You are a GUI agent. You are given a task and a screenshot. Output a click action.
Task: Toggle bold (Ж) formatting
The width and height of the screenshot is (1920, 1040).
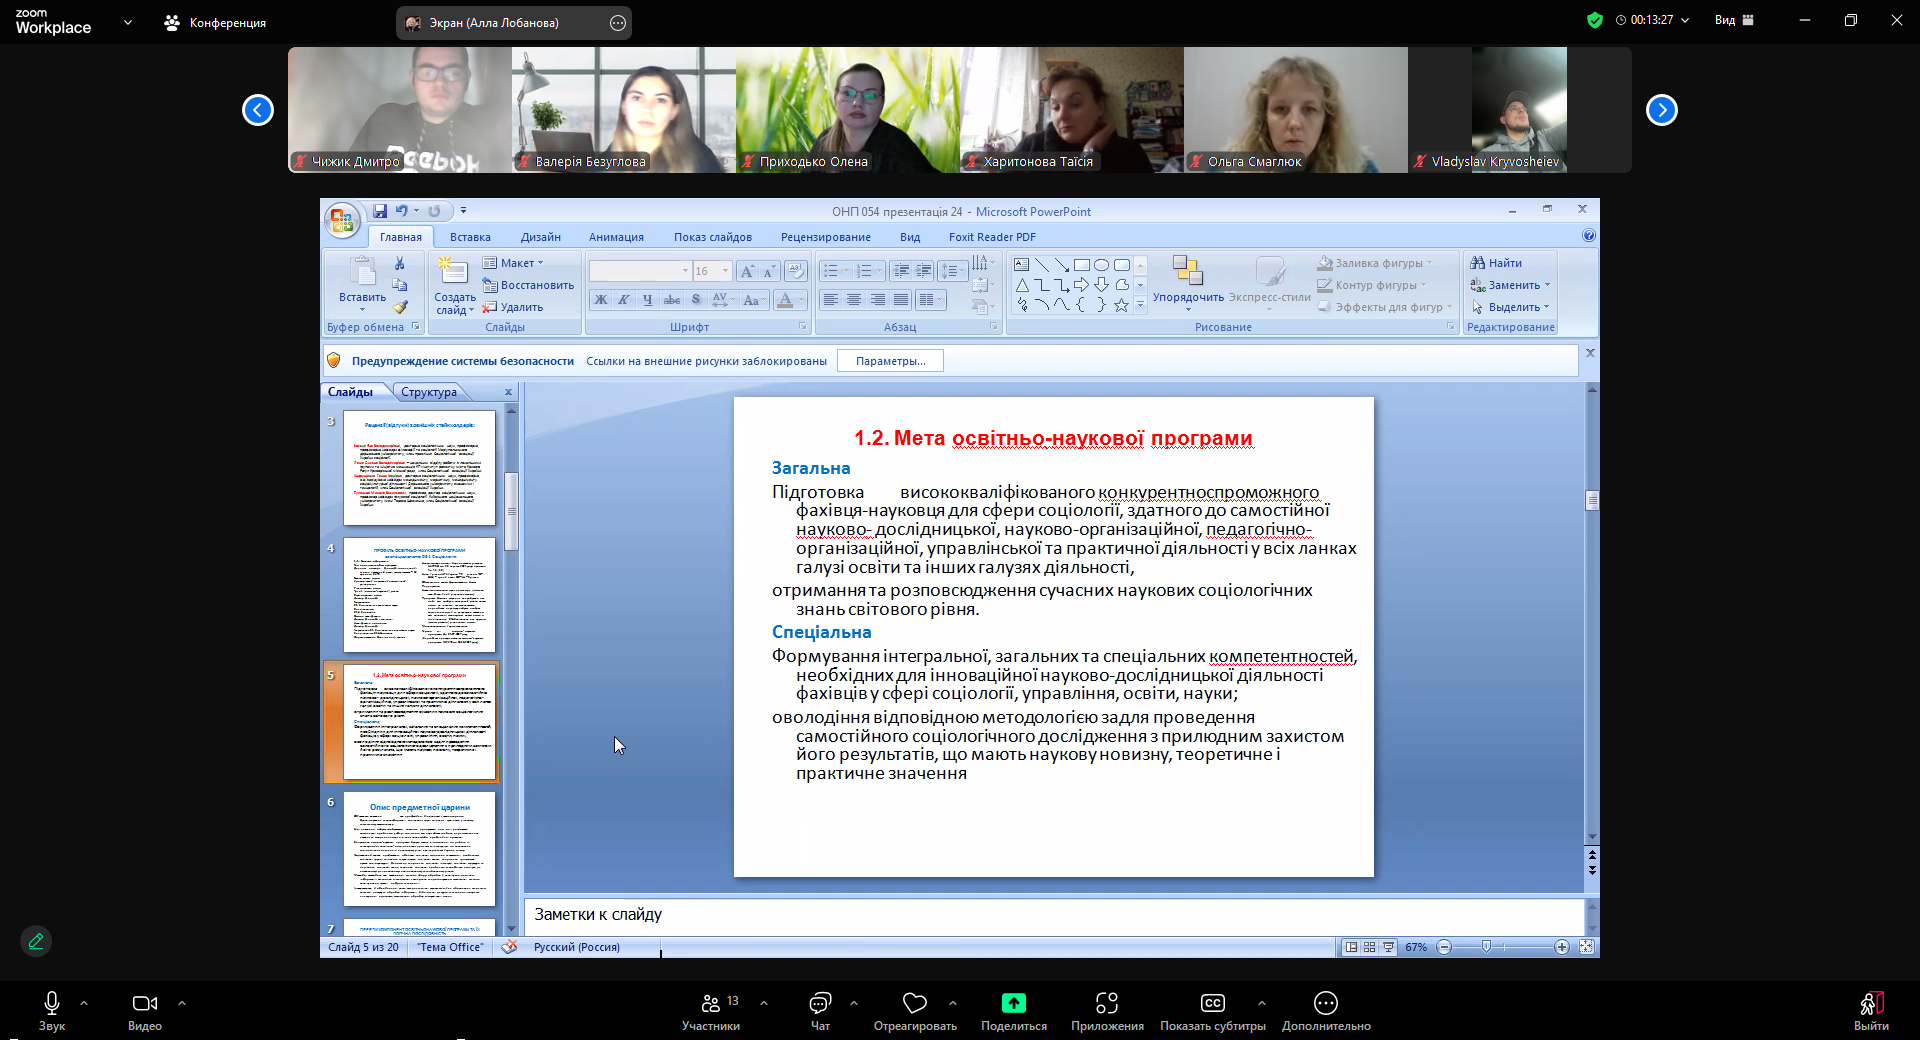(x=601, y=299)
